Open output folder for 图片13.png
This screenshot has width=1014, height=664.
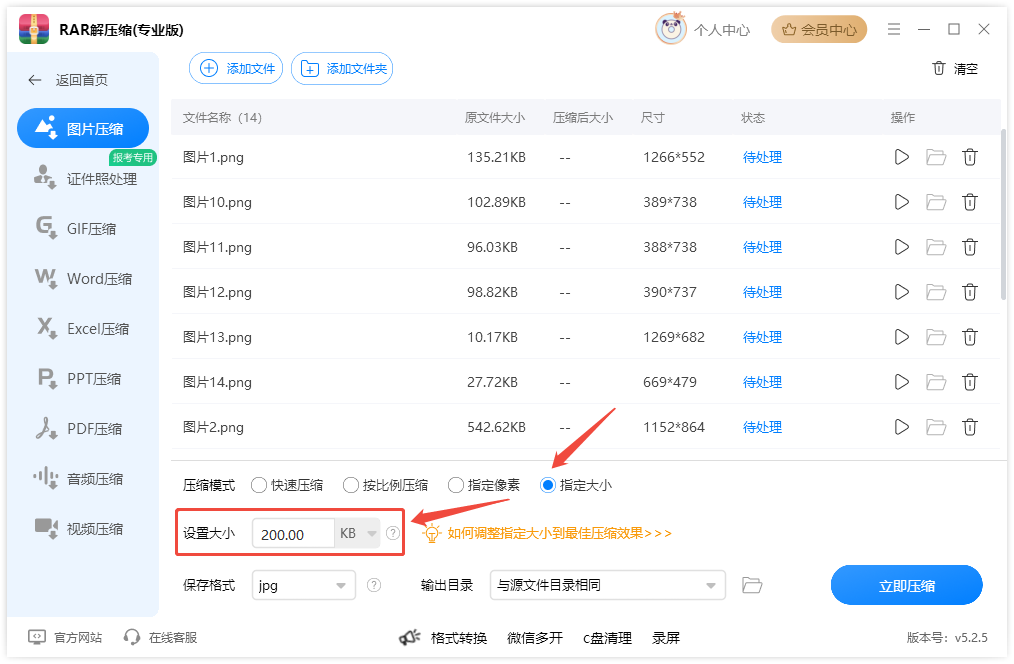point(936,337)
